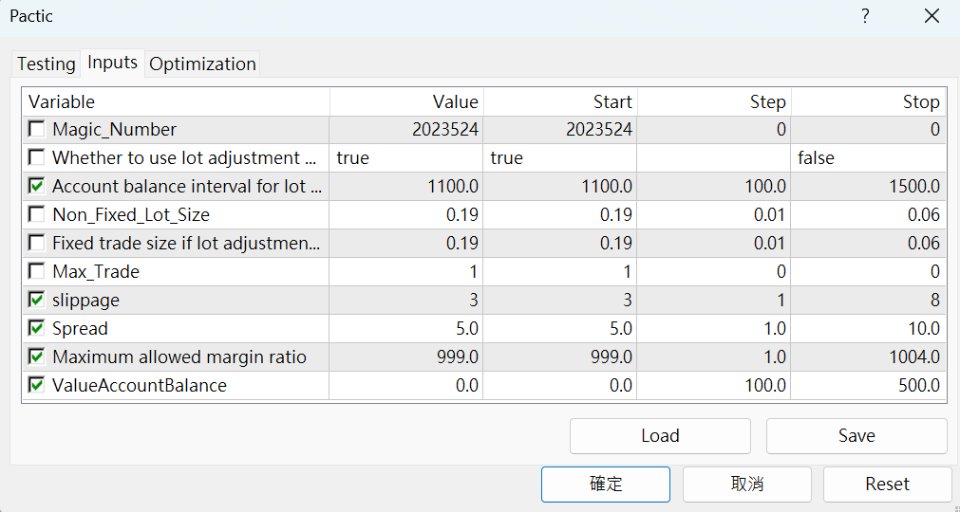Toggle the ValueAccountBalance checkbox
The image size is (960, 512).
point(37,385)
